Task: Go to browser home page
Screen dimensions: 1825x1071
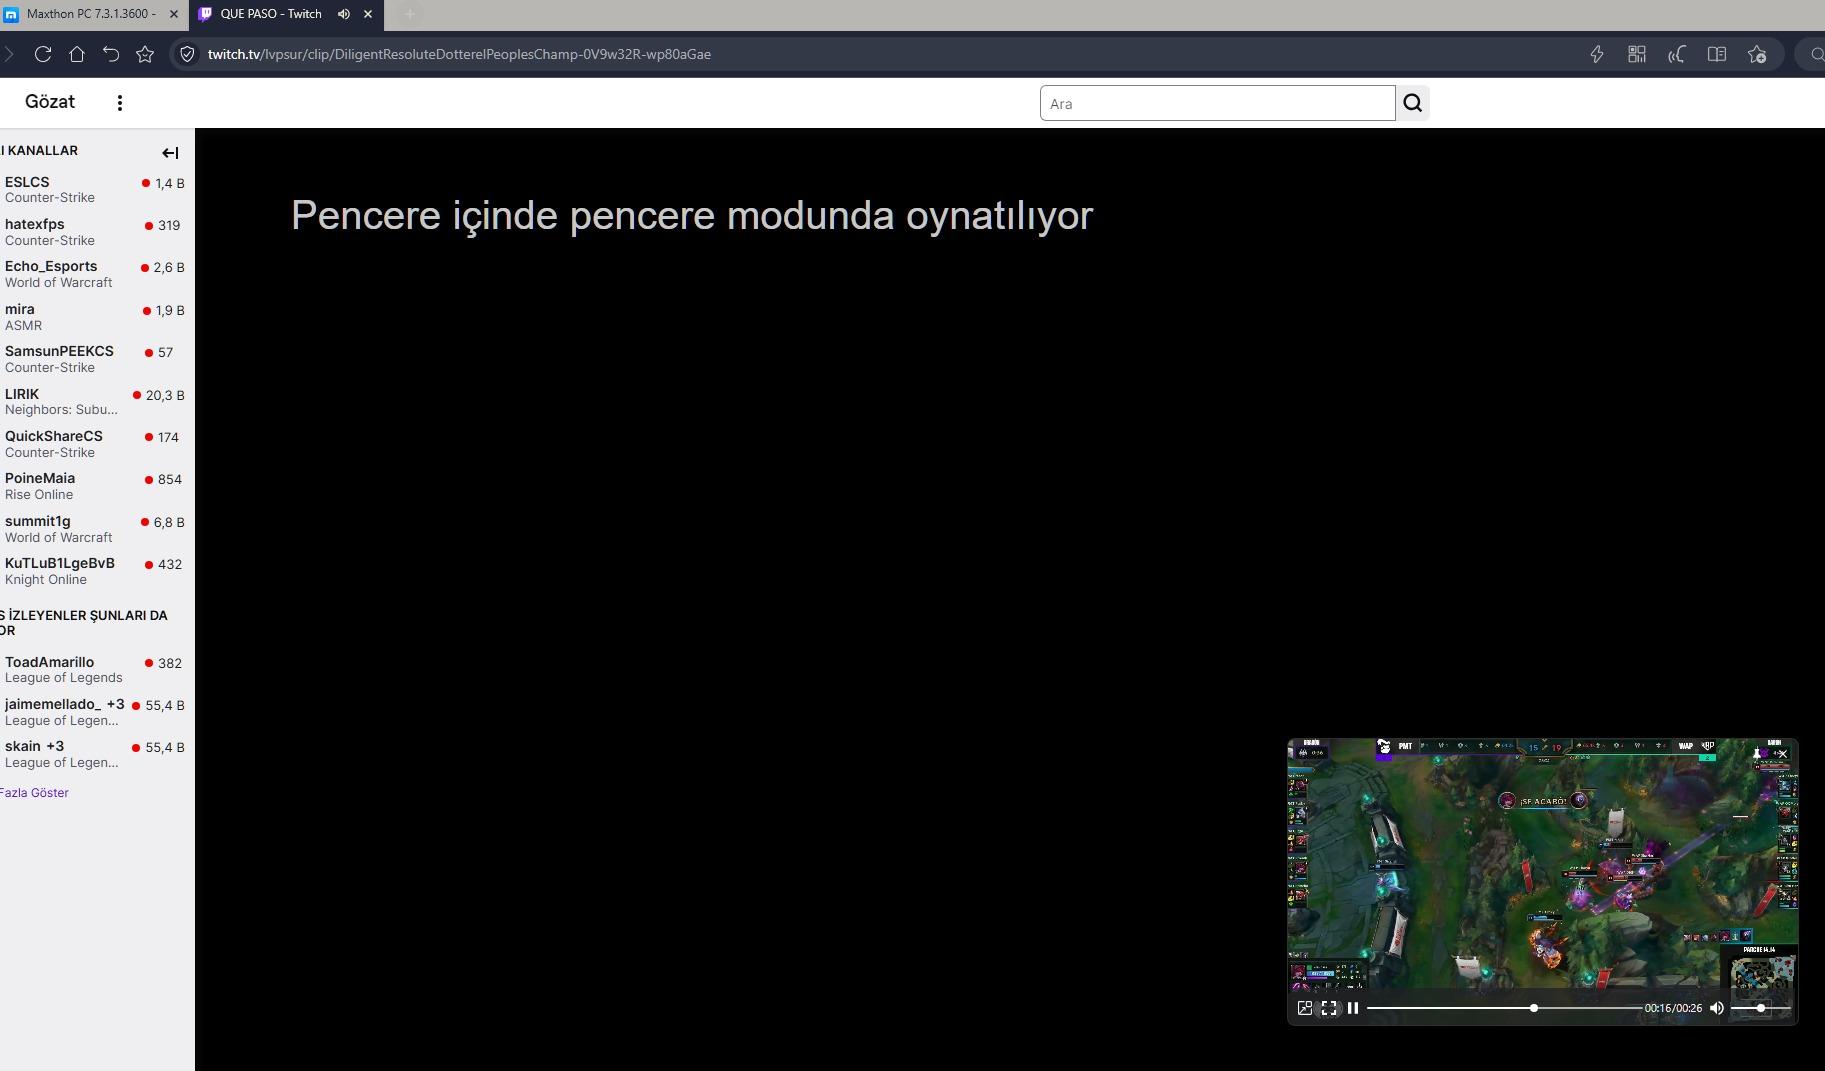Action: (x=76, y=54)
